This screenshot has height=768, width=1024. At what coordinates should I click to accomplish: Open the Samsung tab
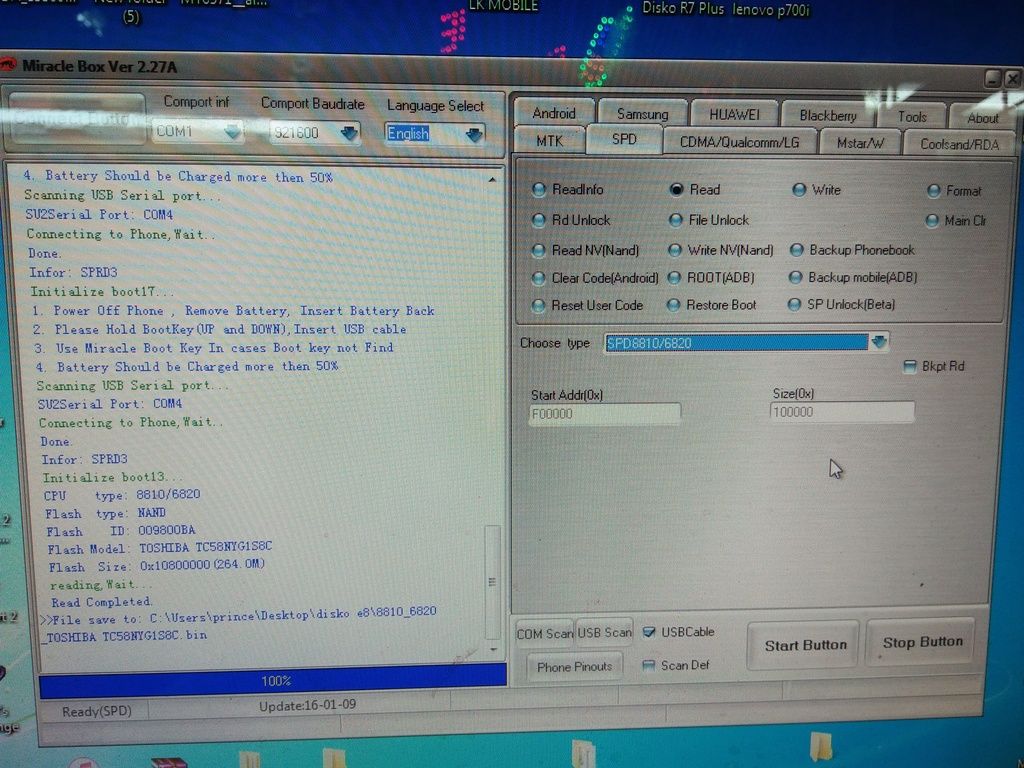642,114
